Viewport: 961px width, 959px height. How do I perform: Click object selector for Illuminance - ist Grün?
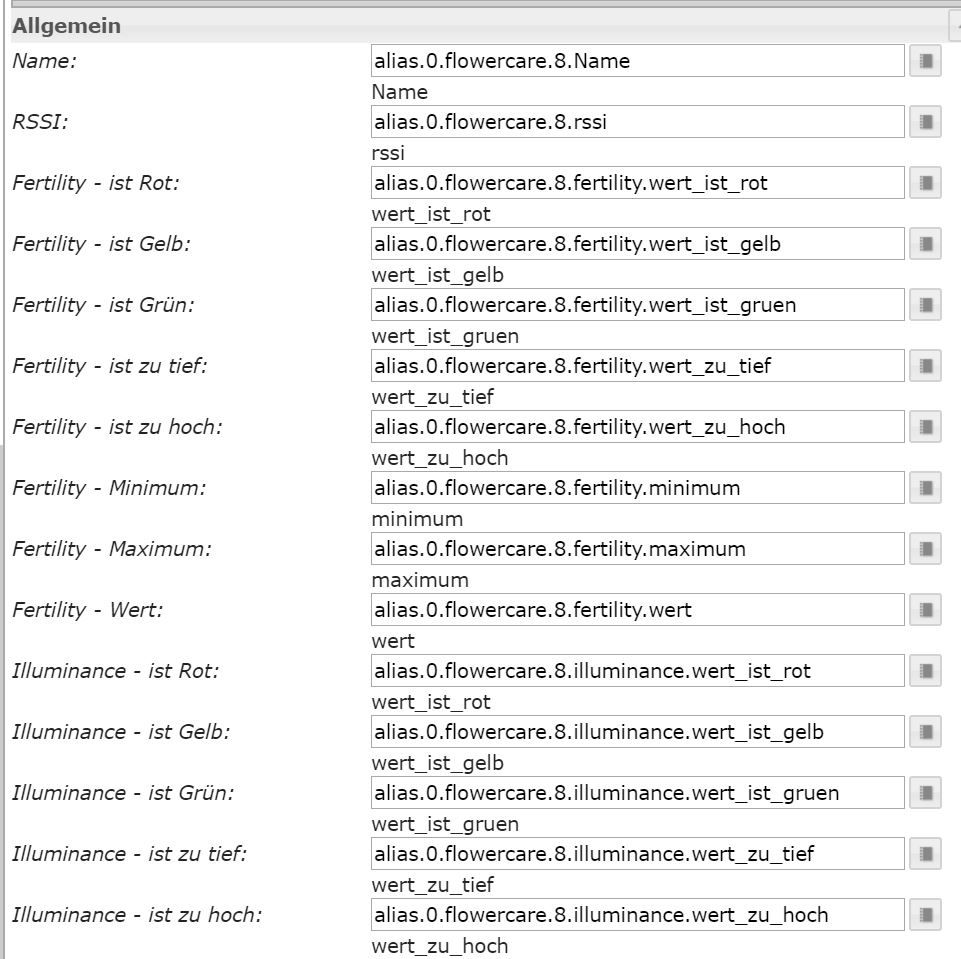[x=925, y=793]
